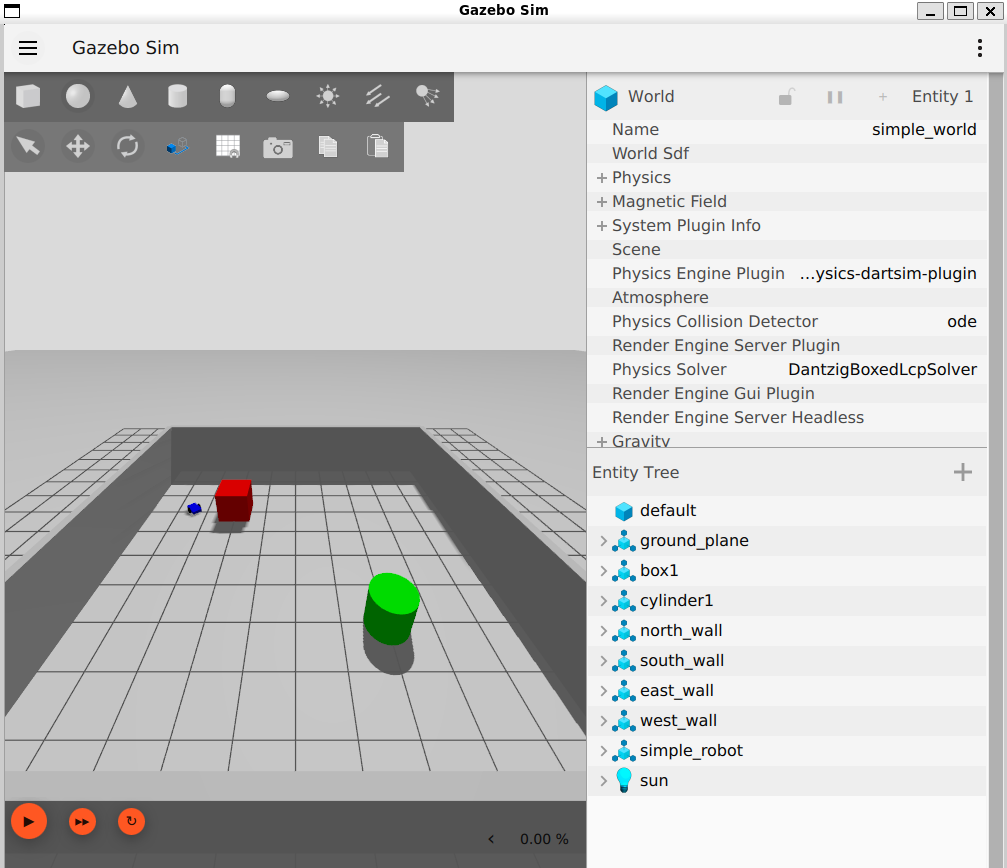Insert an ellipsoid shape
Image resolution: width=1007 pixels, height=868 pixels.
[277, 96]
